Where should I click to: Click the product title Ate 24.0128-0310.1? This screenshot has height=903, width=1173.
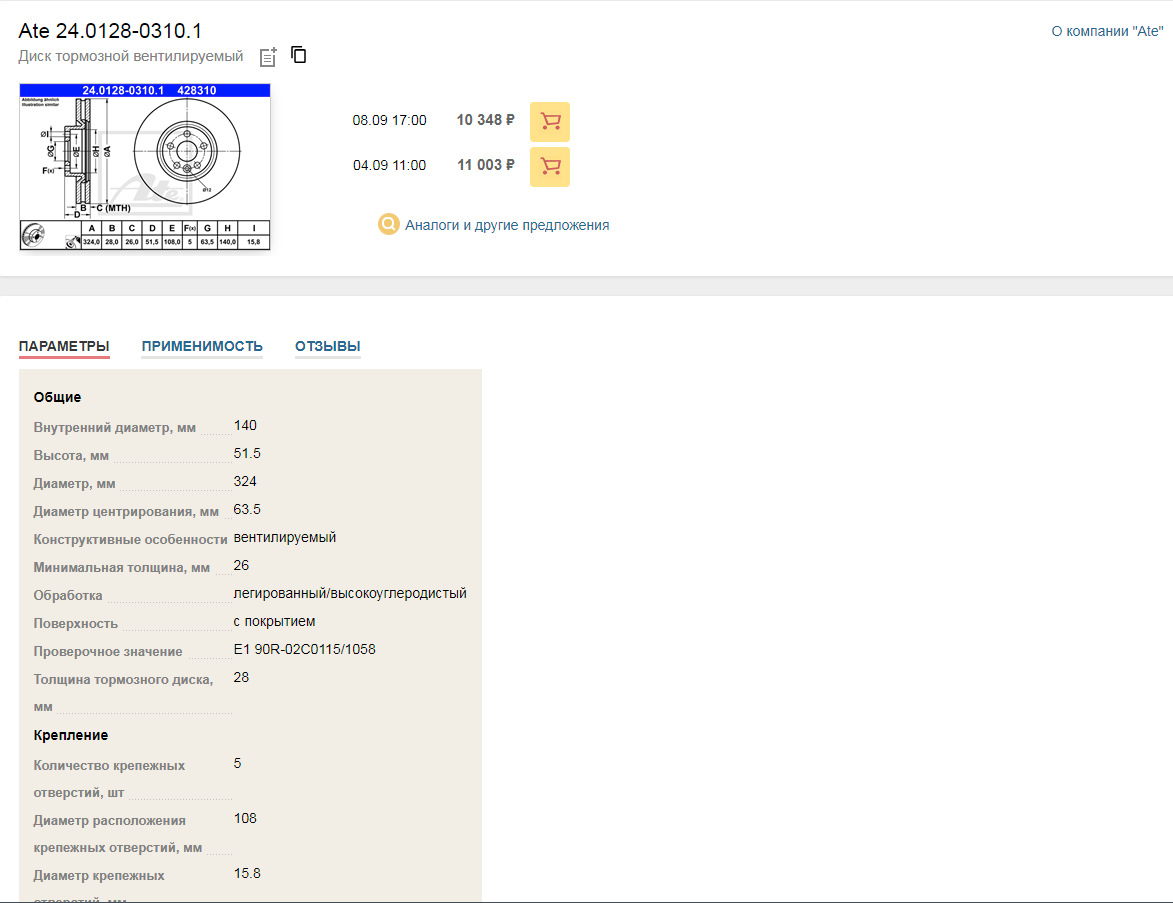pyautogui.click(x=110, y=31)
